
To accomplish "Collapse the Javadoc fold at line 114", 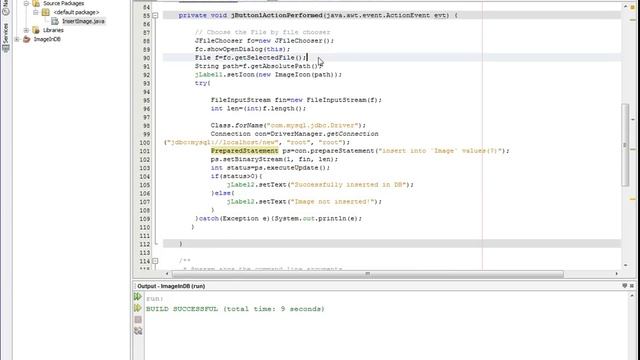I will (155, 261).
